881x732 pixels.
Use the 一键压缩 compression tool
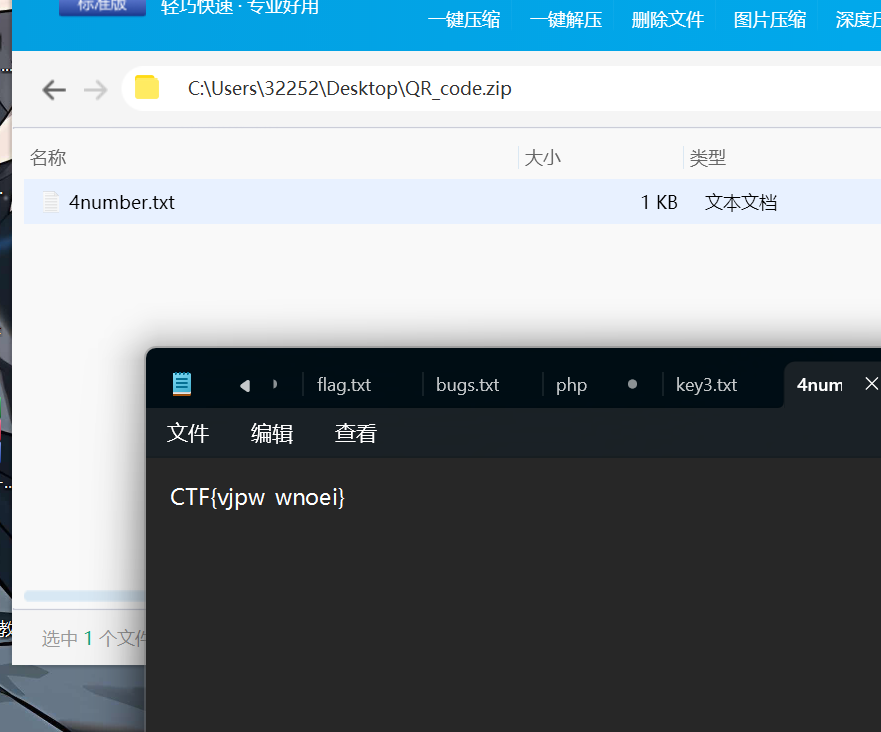[x=463, y=19]
